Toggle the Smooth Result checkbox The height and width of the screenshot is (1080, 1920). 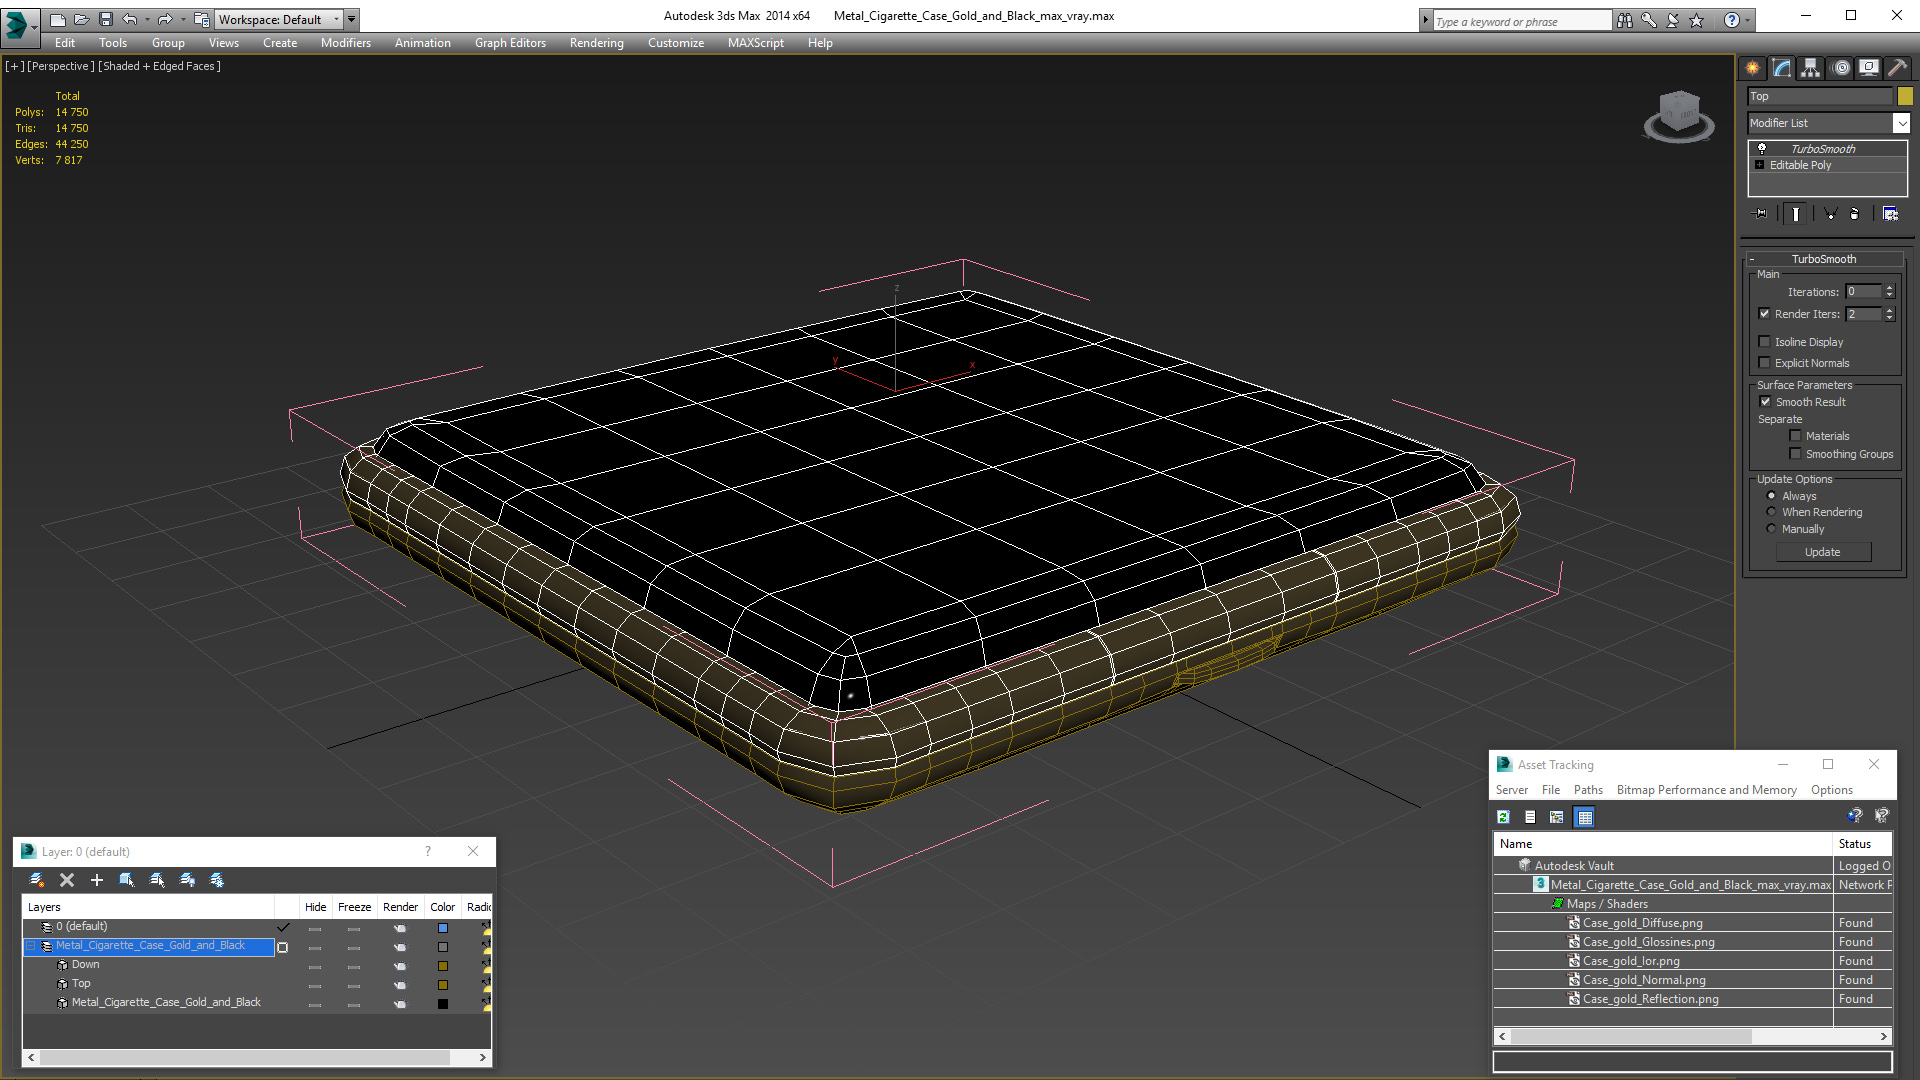tap(1765, 402)
